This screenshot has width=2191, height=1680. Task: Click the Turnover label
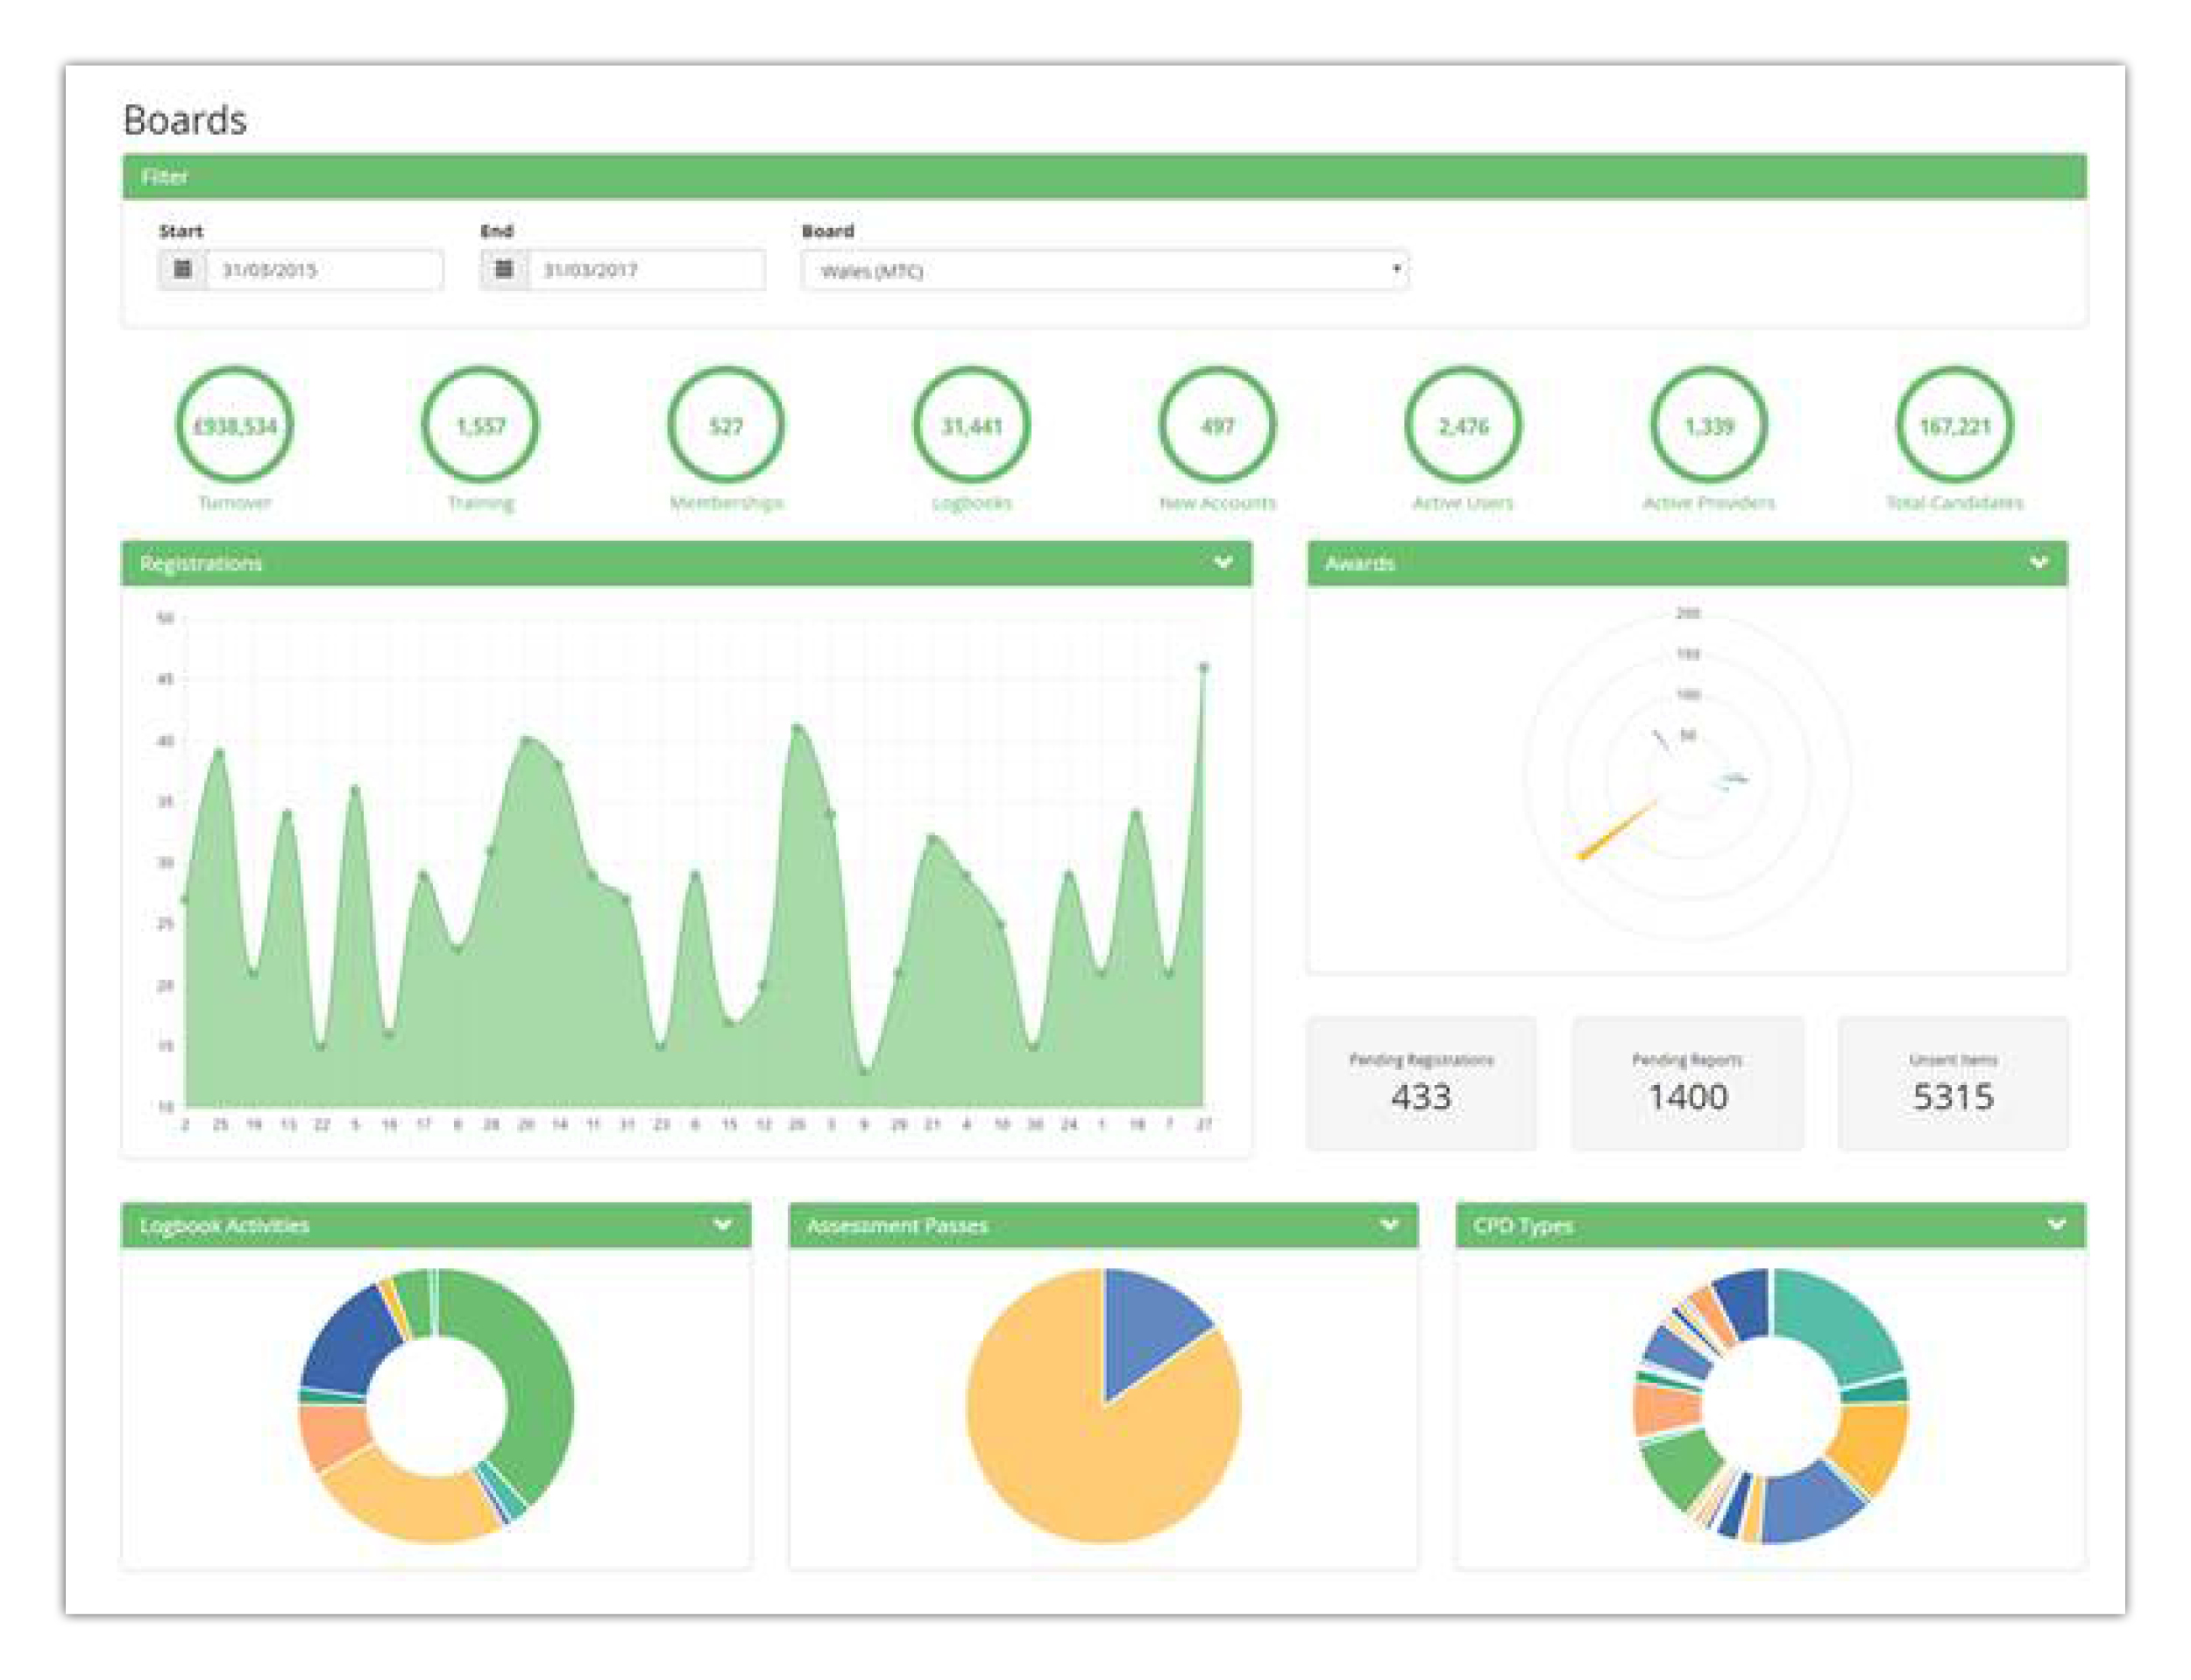234,503
